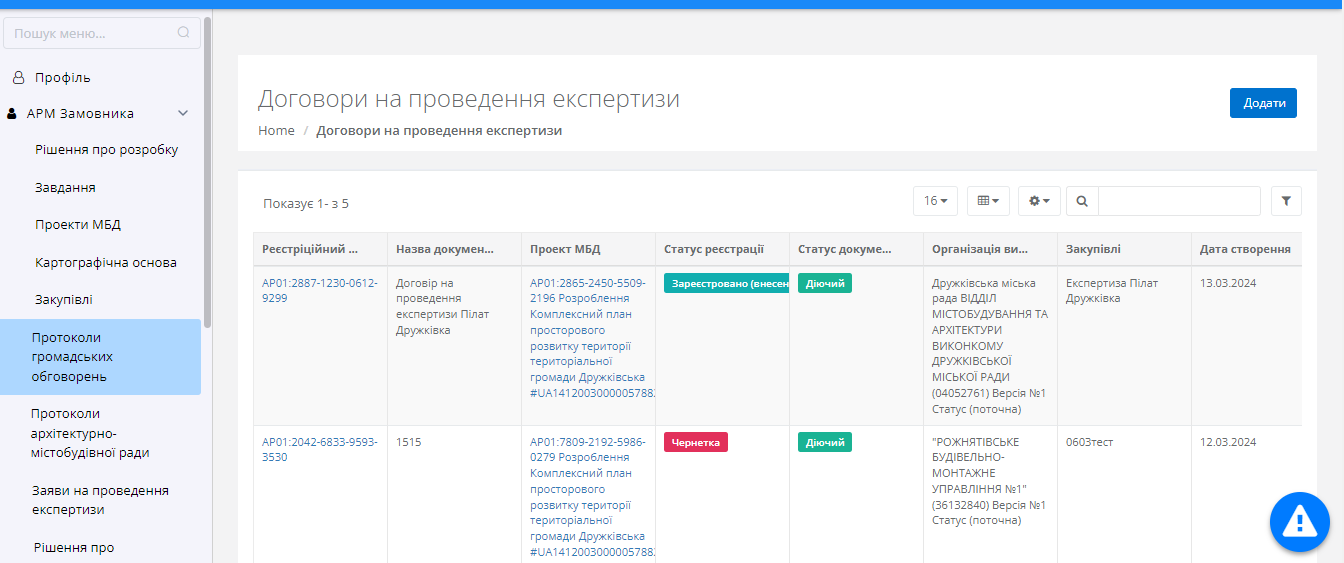Open the table columns view dropdown
The height and width of the screenshot is (563, 1344).
coord(988,201)
